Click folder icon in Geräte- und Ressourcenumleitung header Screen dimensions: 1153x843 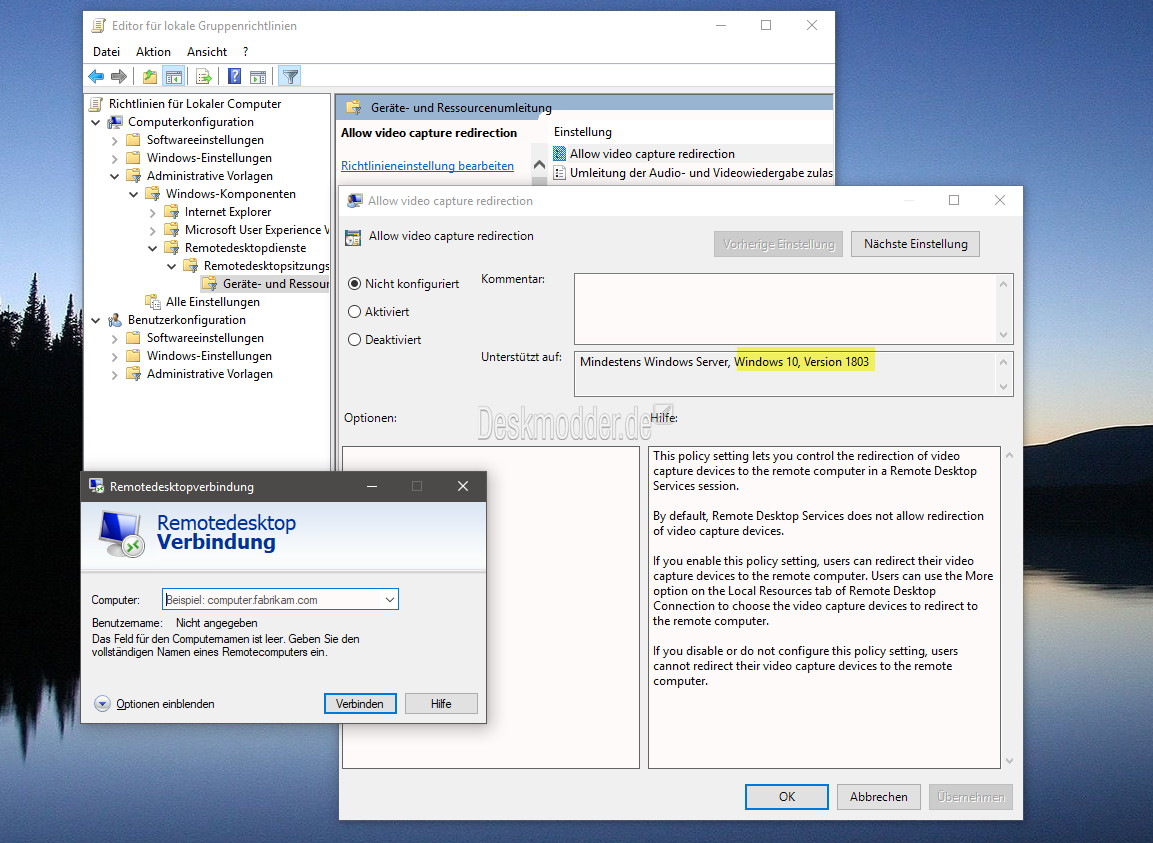tap(354, 107)
